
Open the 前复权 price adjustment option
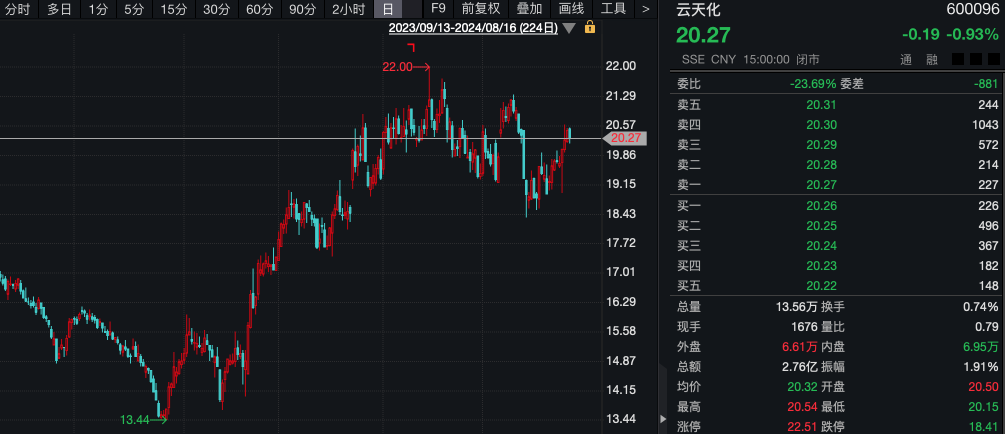point(481,9)
